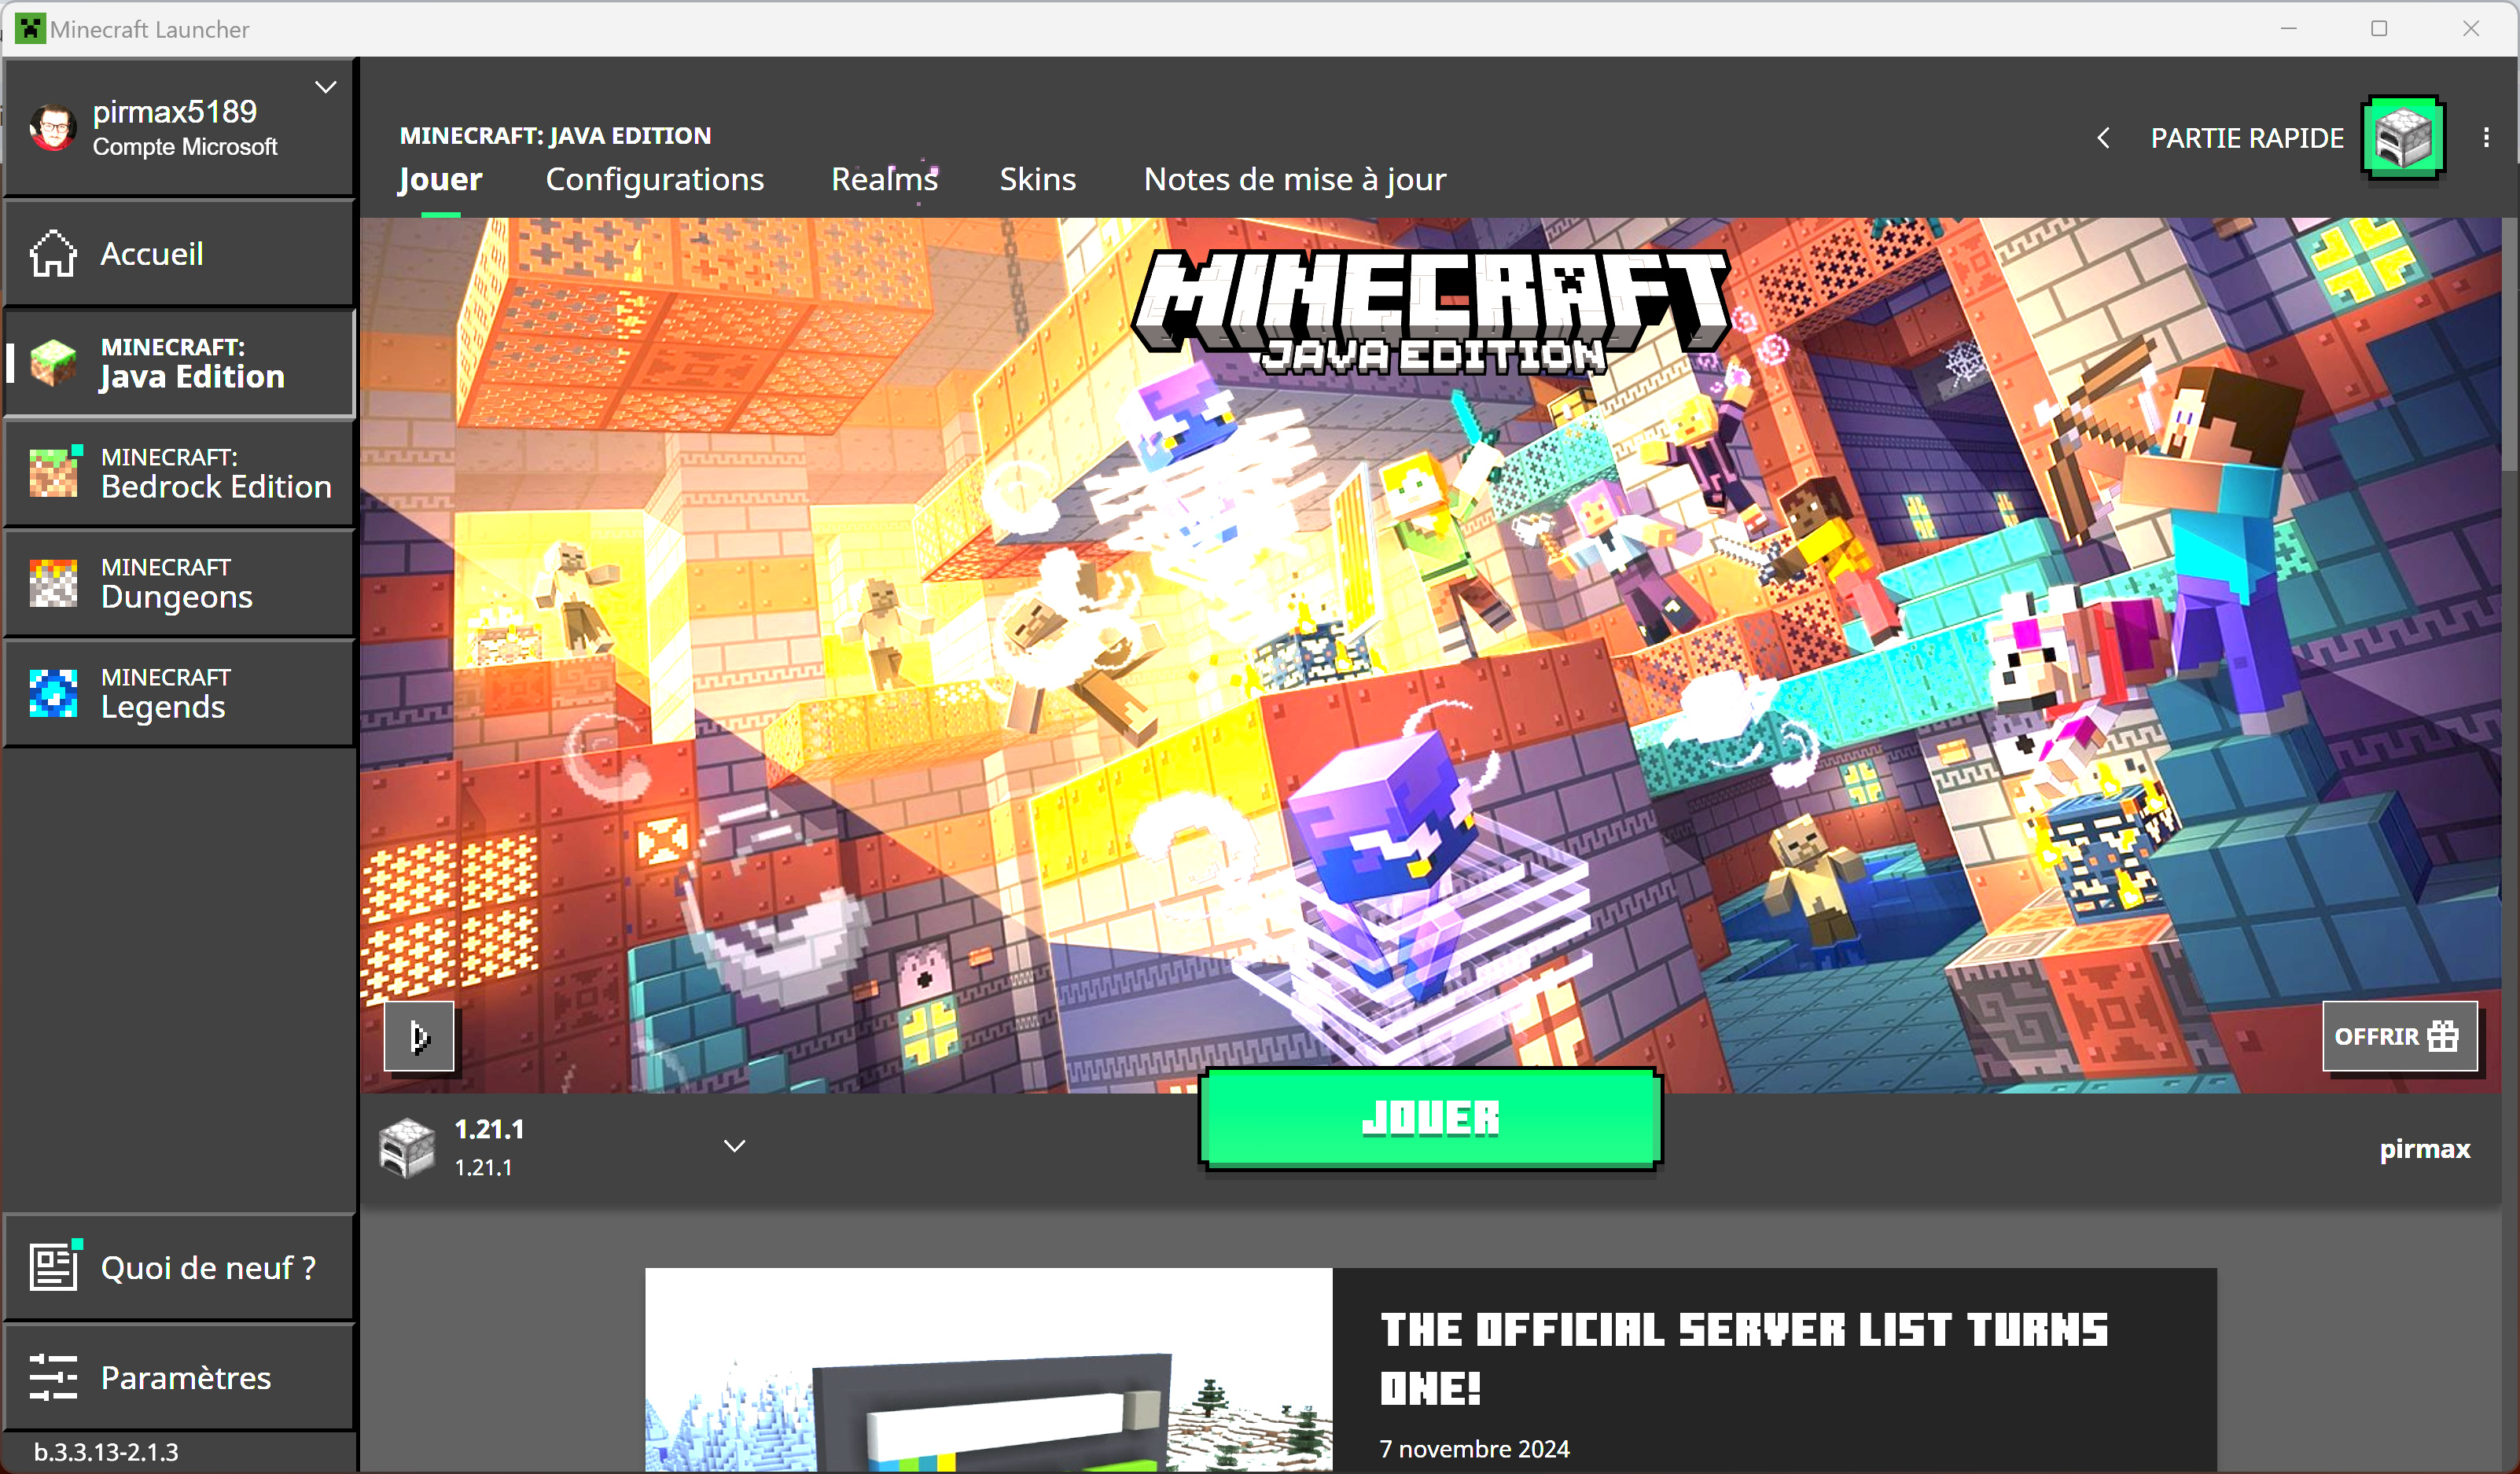Maximize the Minecraft Launcher window
Screen dimensions: 2520x1474
(2379, 29)
